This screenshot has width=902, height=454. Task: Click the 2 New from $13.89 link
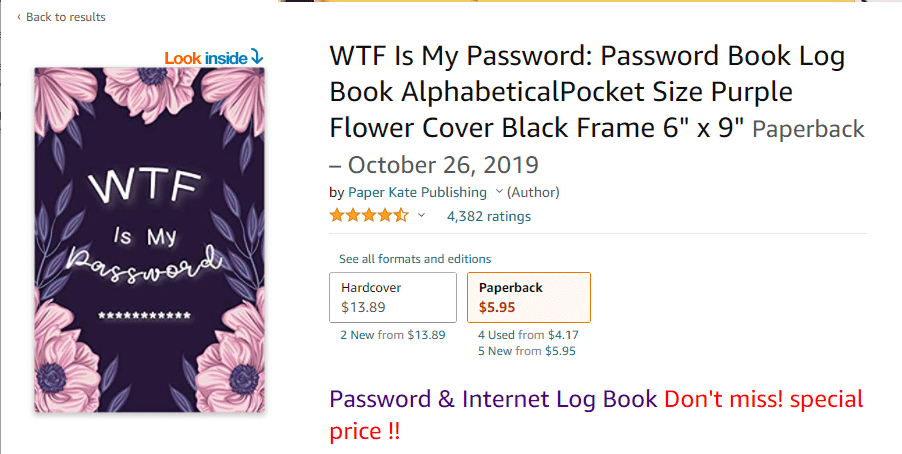(x=393, y=335)
